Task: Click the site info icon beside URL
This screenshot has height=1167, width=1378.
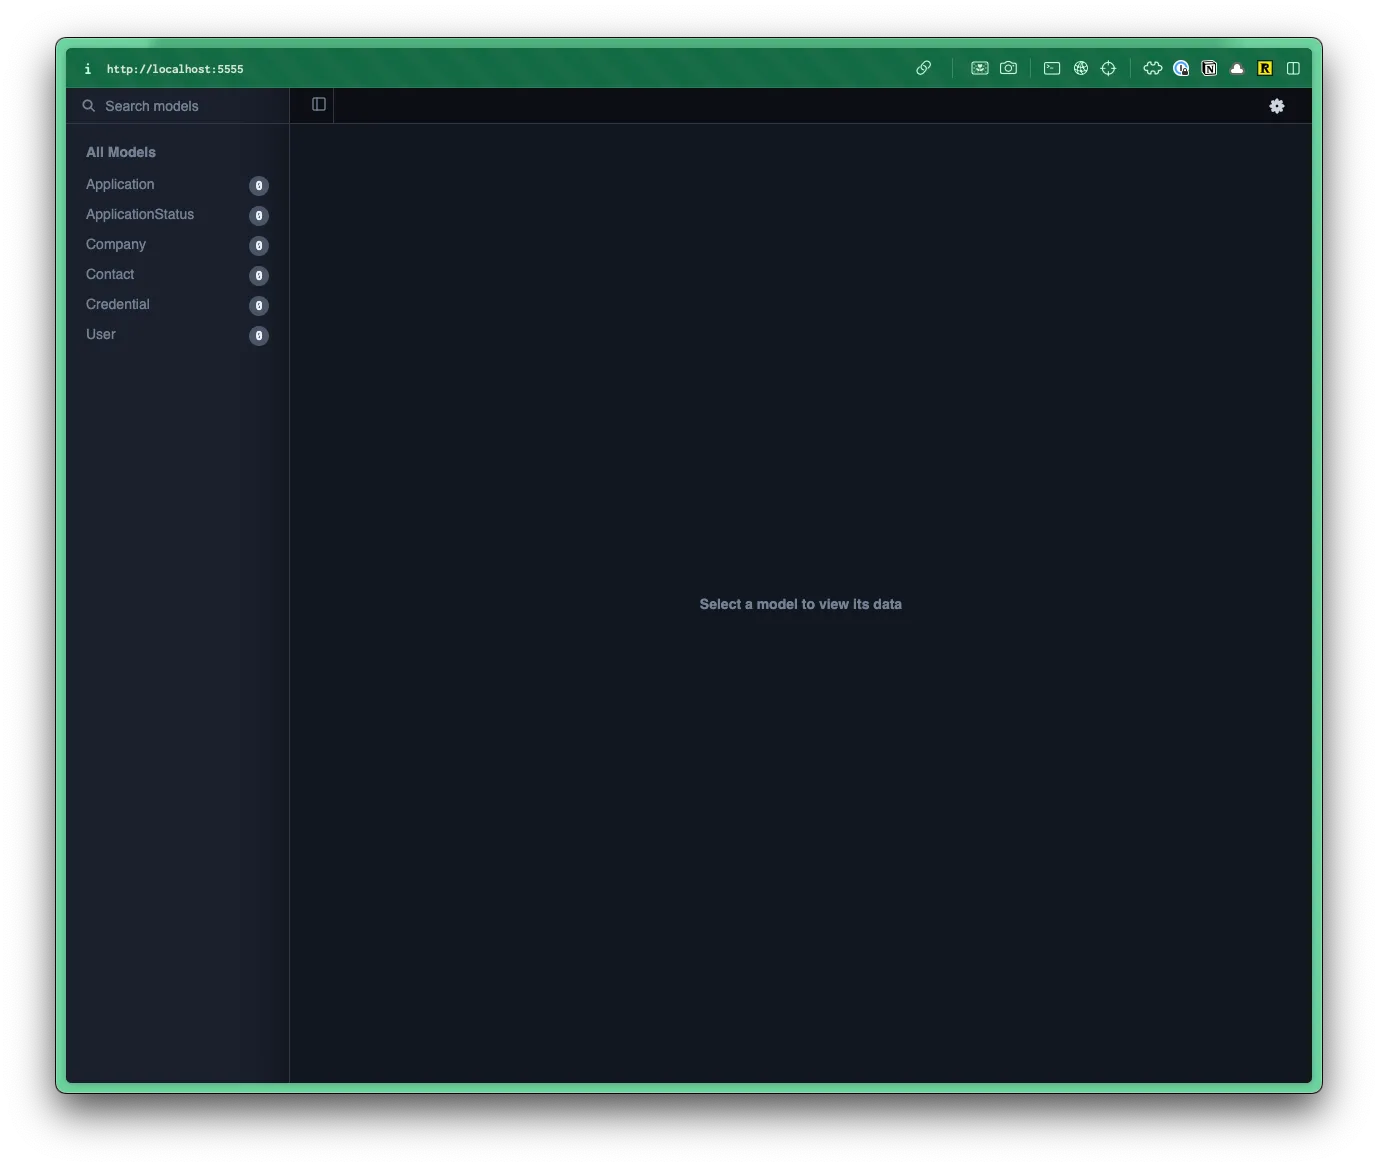Action: click(88, 69)
